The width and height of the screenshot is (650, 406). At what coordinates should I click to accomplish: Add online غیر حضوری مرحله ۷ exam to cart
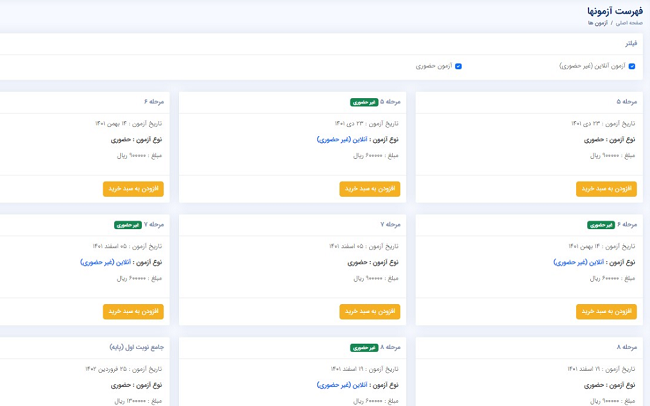click(x=133, y=311)
